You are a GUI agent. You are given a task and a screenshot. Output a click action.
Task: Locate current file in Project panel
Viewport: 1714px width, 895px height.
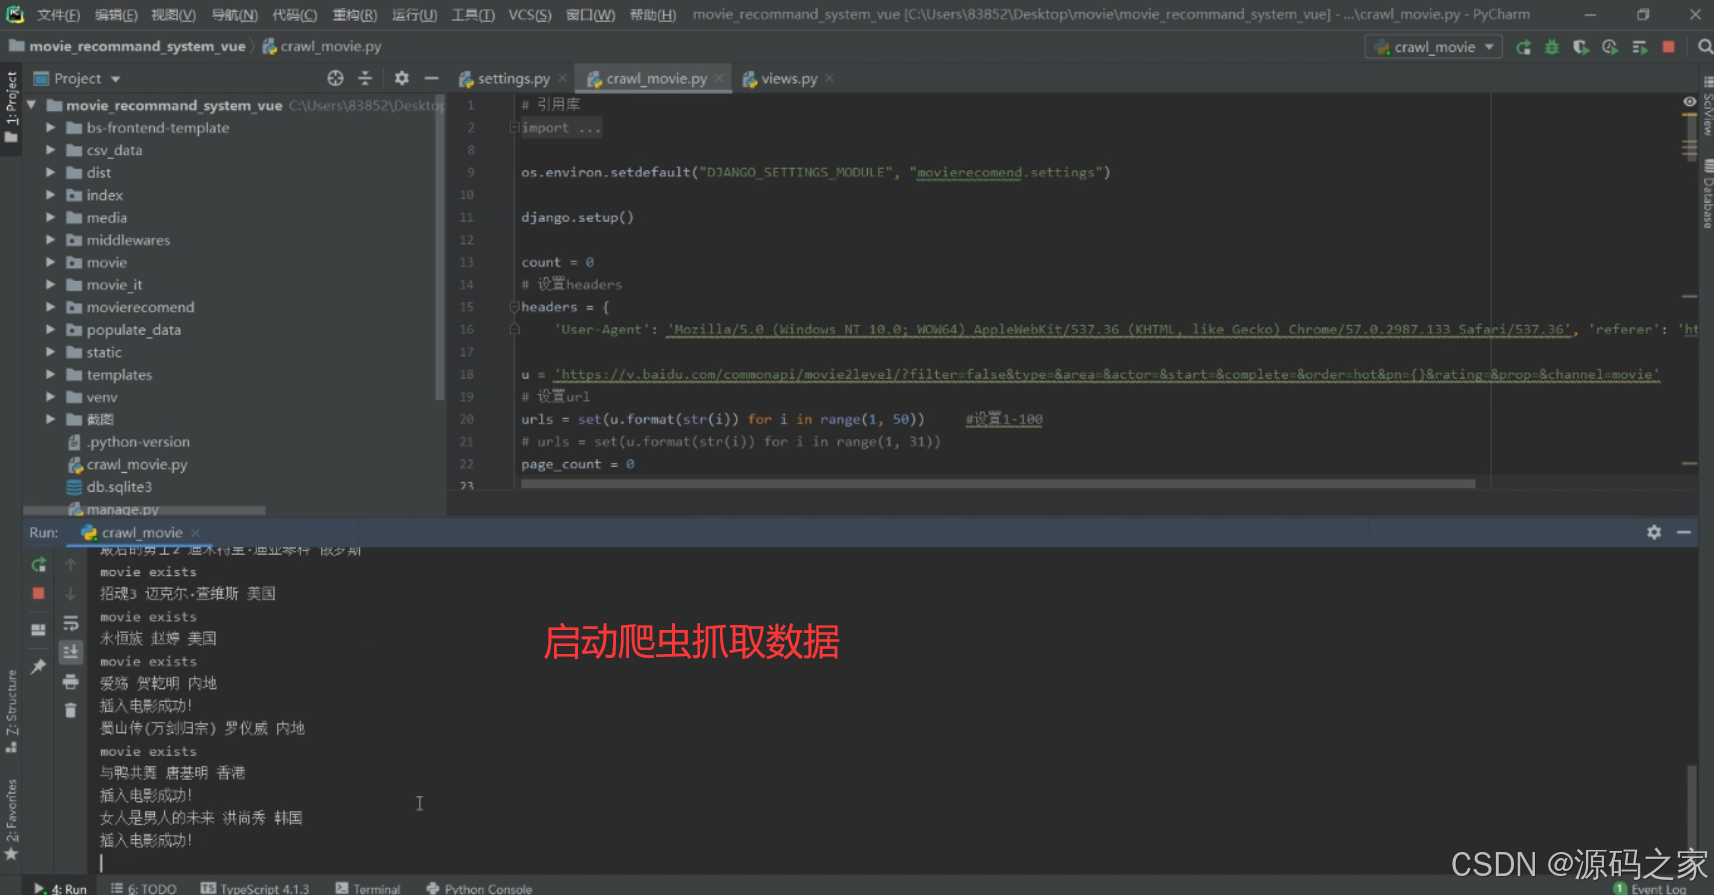[x=335, y=78]
